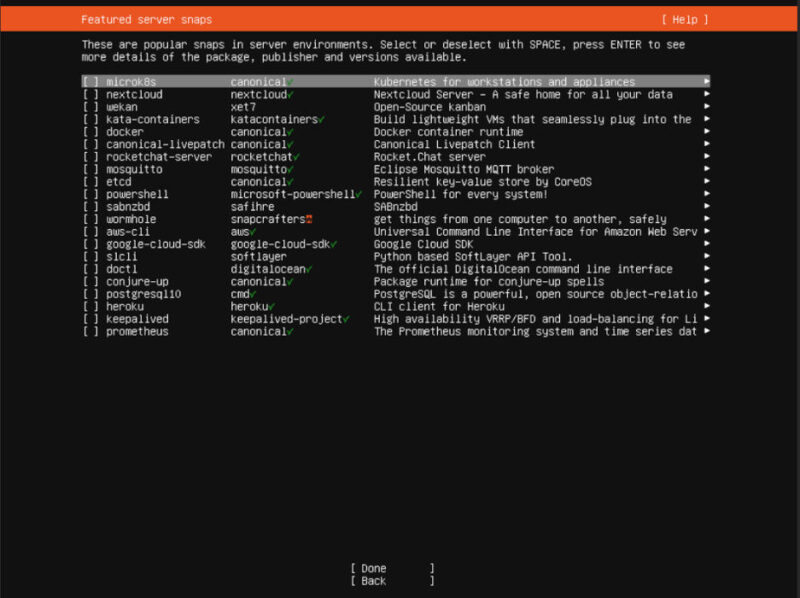Expand the postgresql10 snap entry
The image size is (800, 598).
tap(706, 294)
